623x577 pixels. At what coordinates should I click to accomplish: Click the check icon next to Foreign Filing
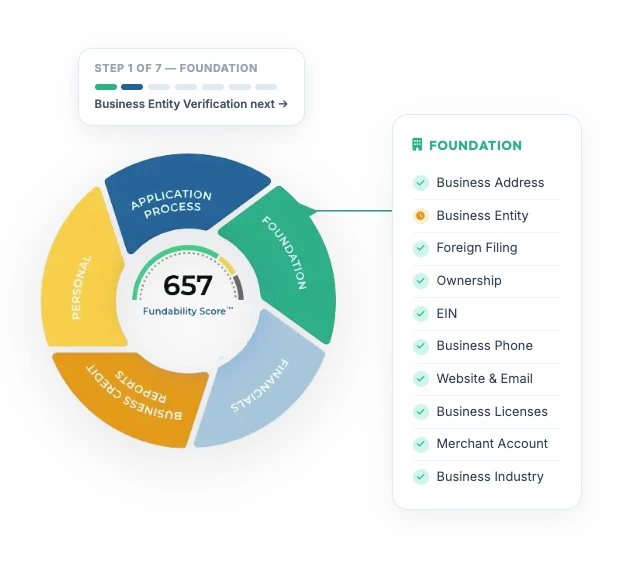click(x=421, y=248)
